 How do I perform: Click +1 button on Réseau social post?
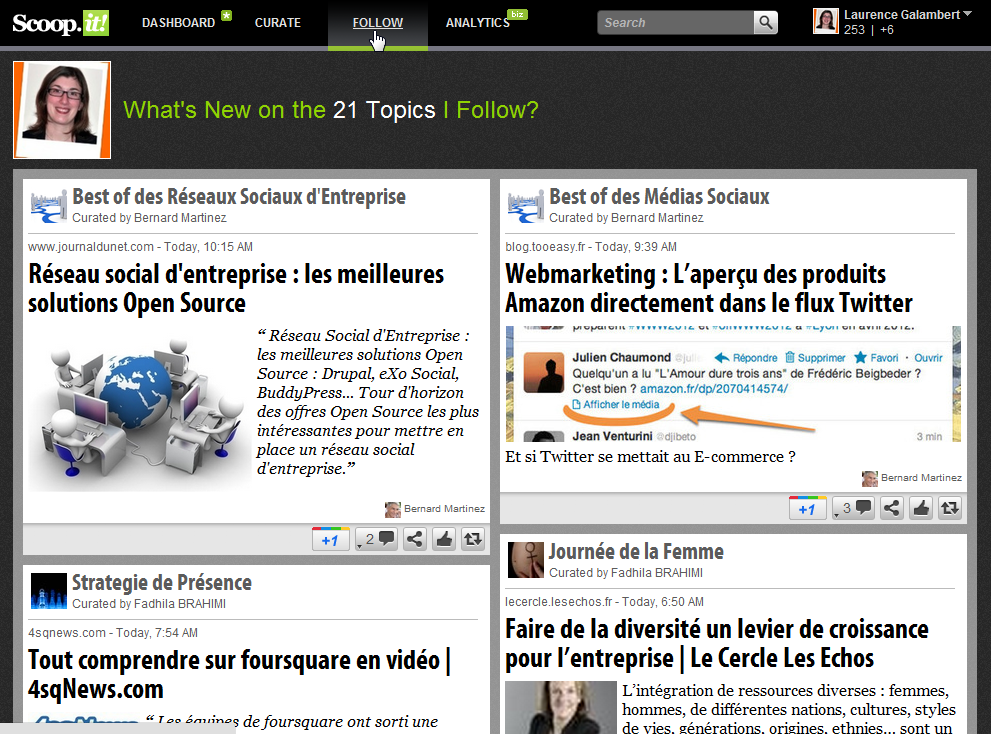[331, 539]
